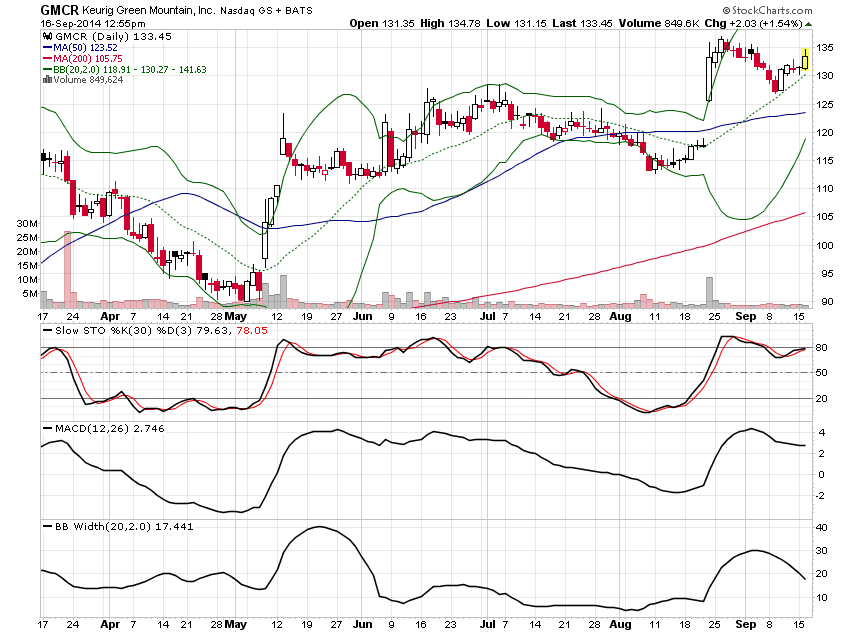Click the MA(50) 123.52 legend text
850x633 pixels.
85,48
